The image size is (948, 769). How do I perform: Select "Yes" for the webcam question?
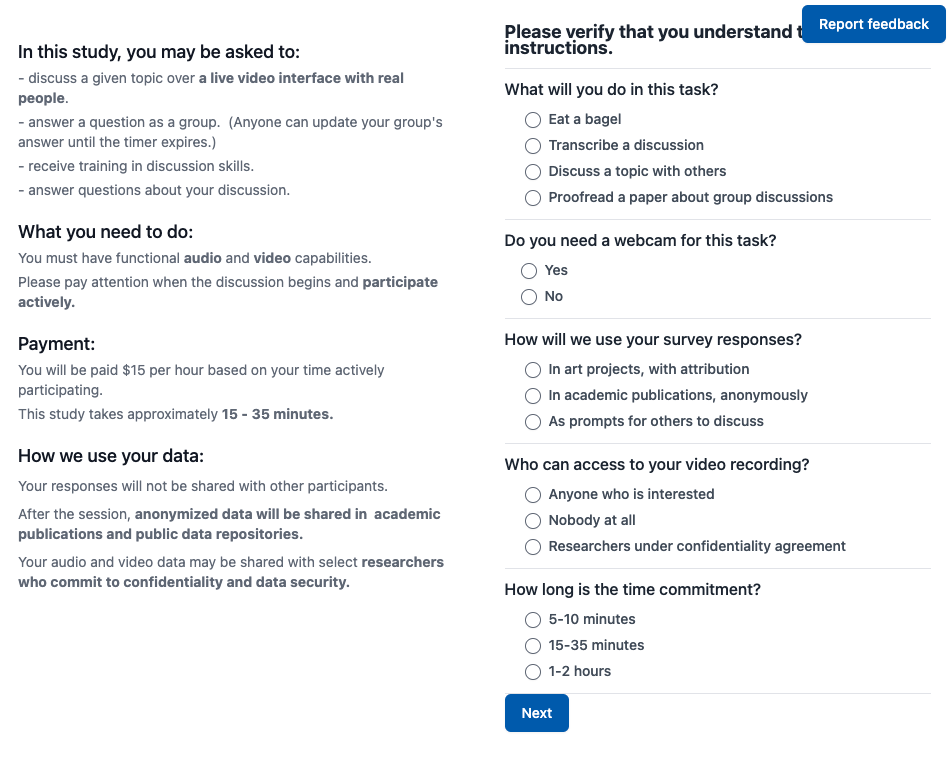point(528,270)
